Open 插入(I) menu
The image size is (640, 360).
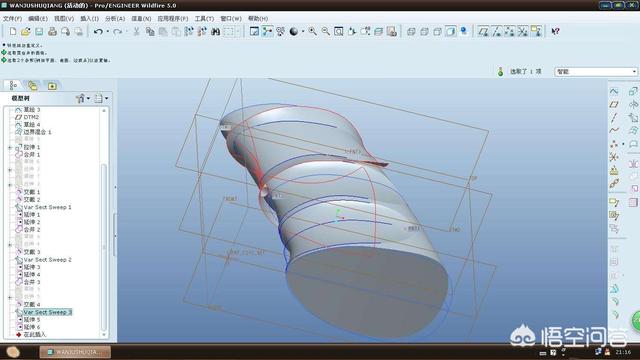coord(89,19)
